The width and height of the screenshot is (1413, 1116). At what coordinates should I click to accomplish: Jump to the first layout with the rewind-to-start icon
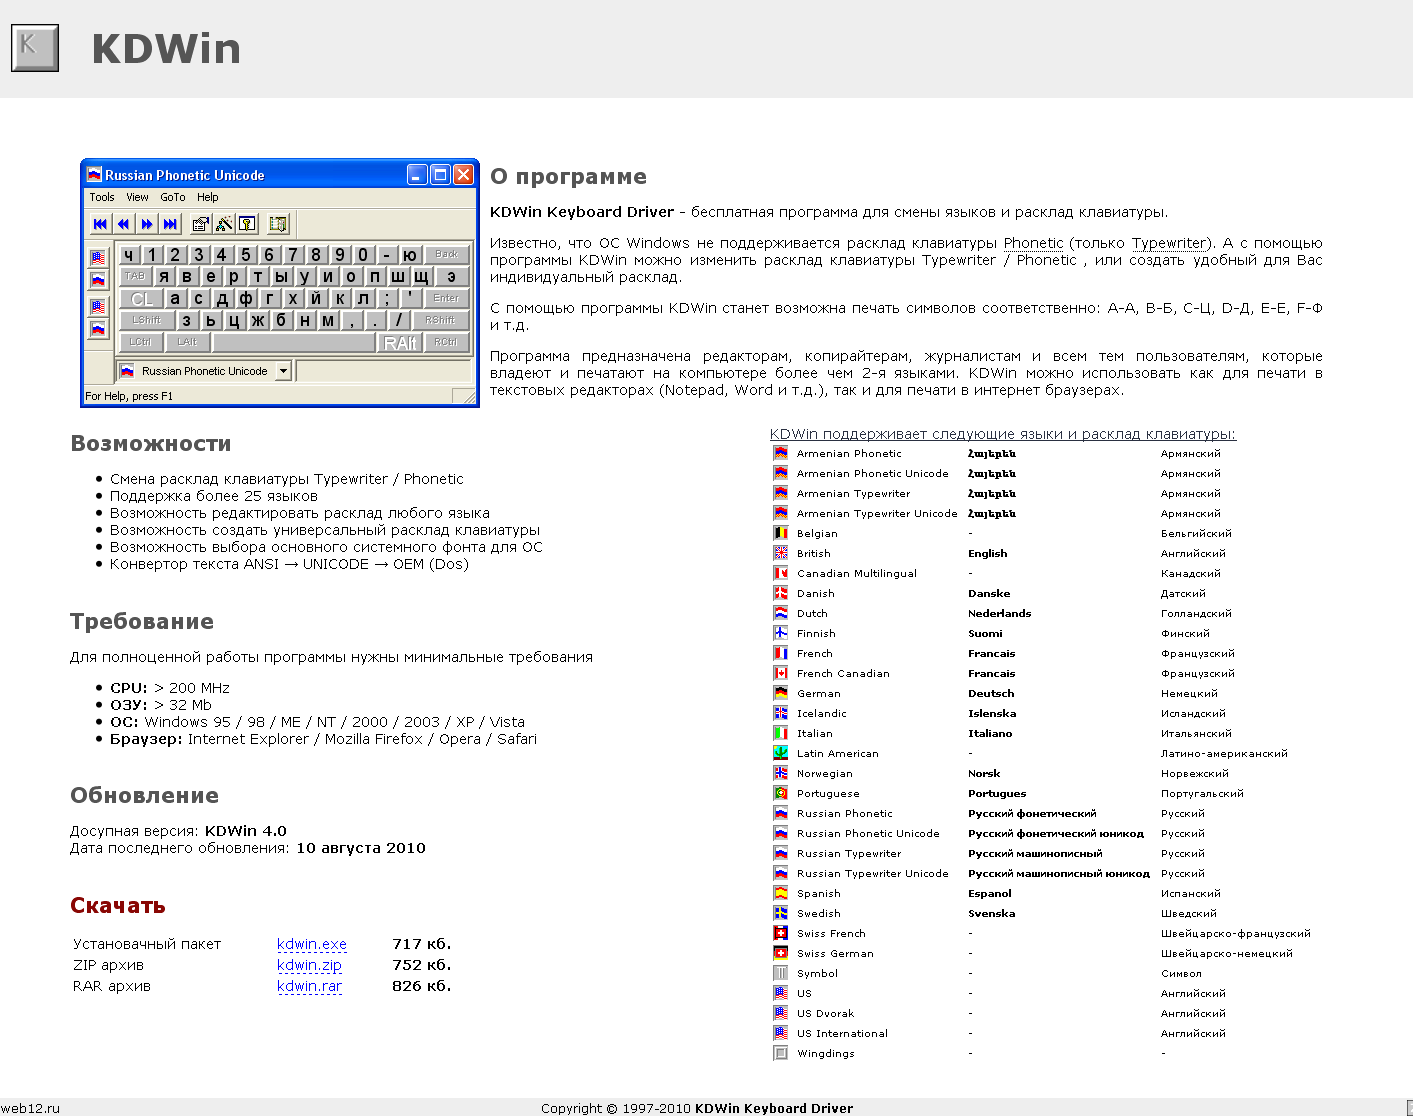[x=99, y=224]
